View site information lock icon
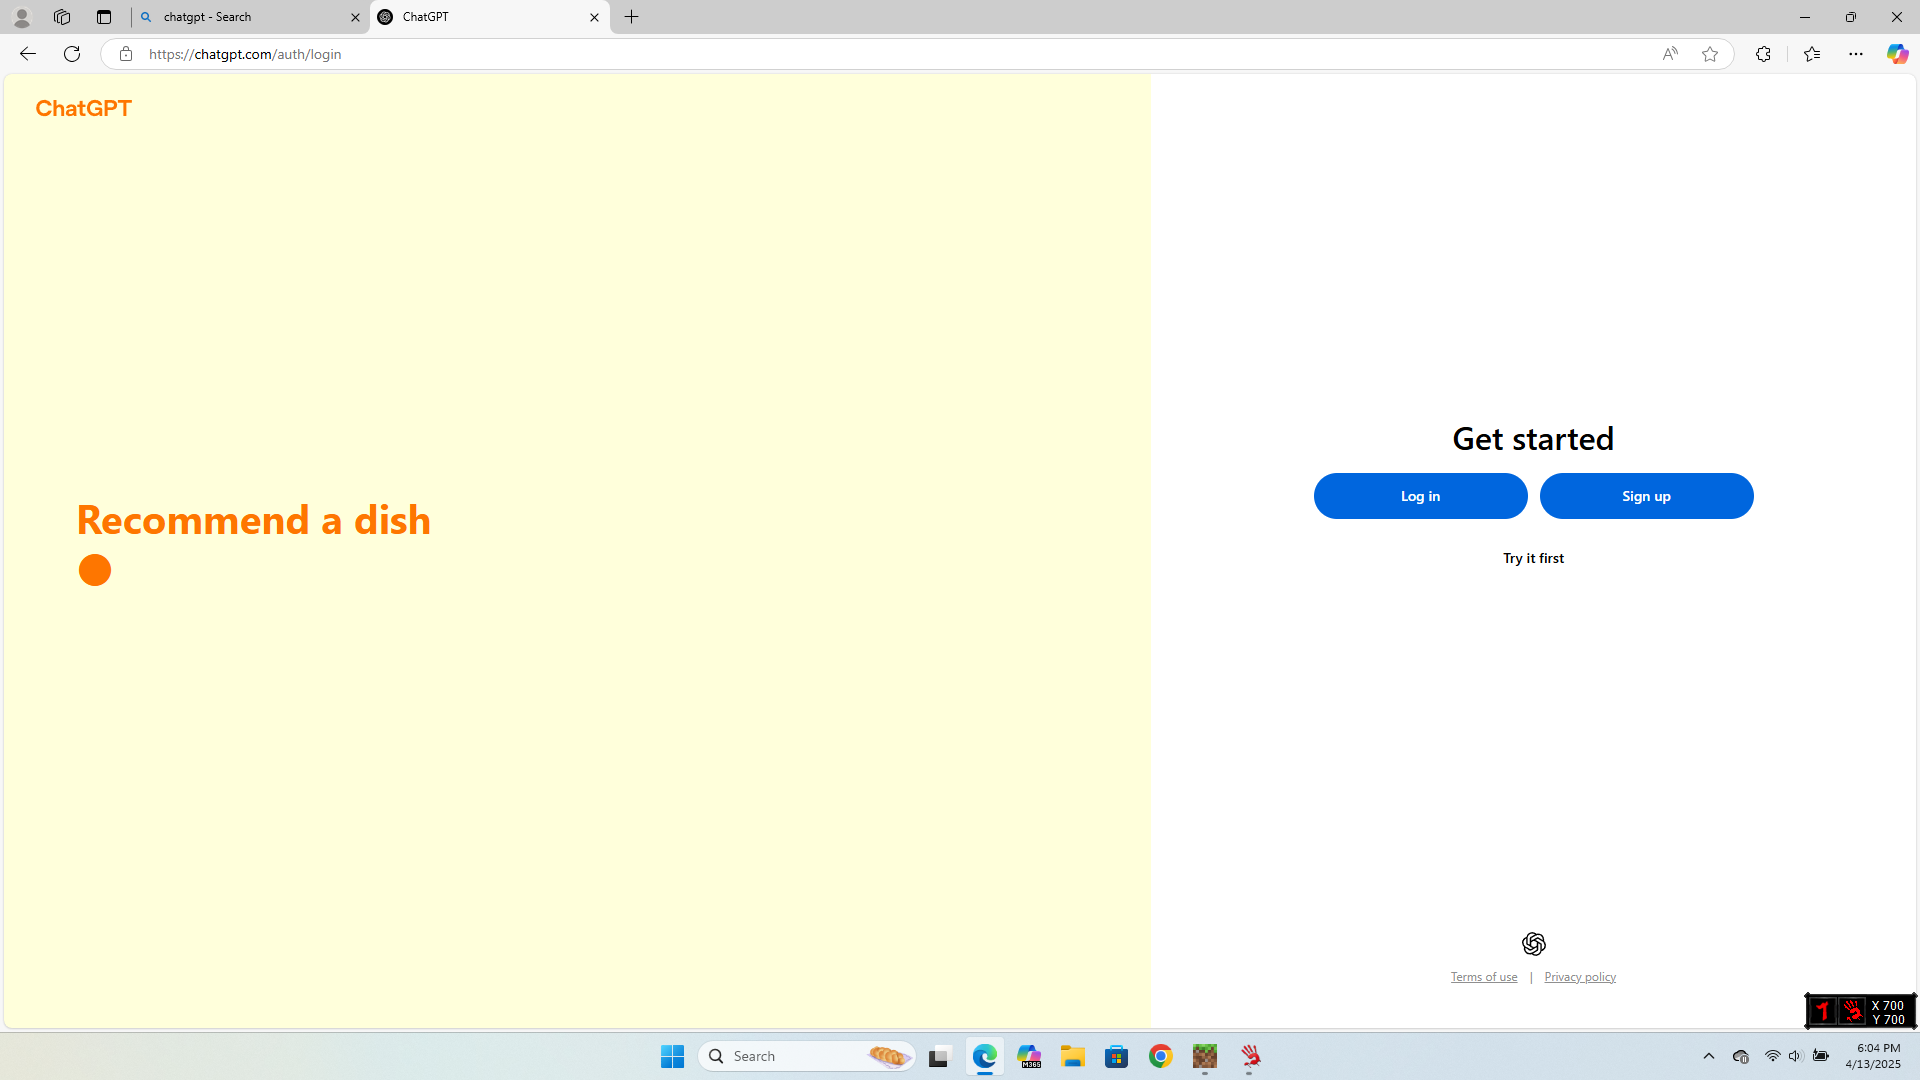The image size is (1920, 1080). [126, 54]
